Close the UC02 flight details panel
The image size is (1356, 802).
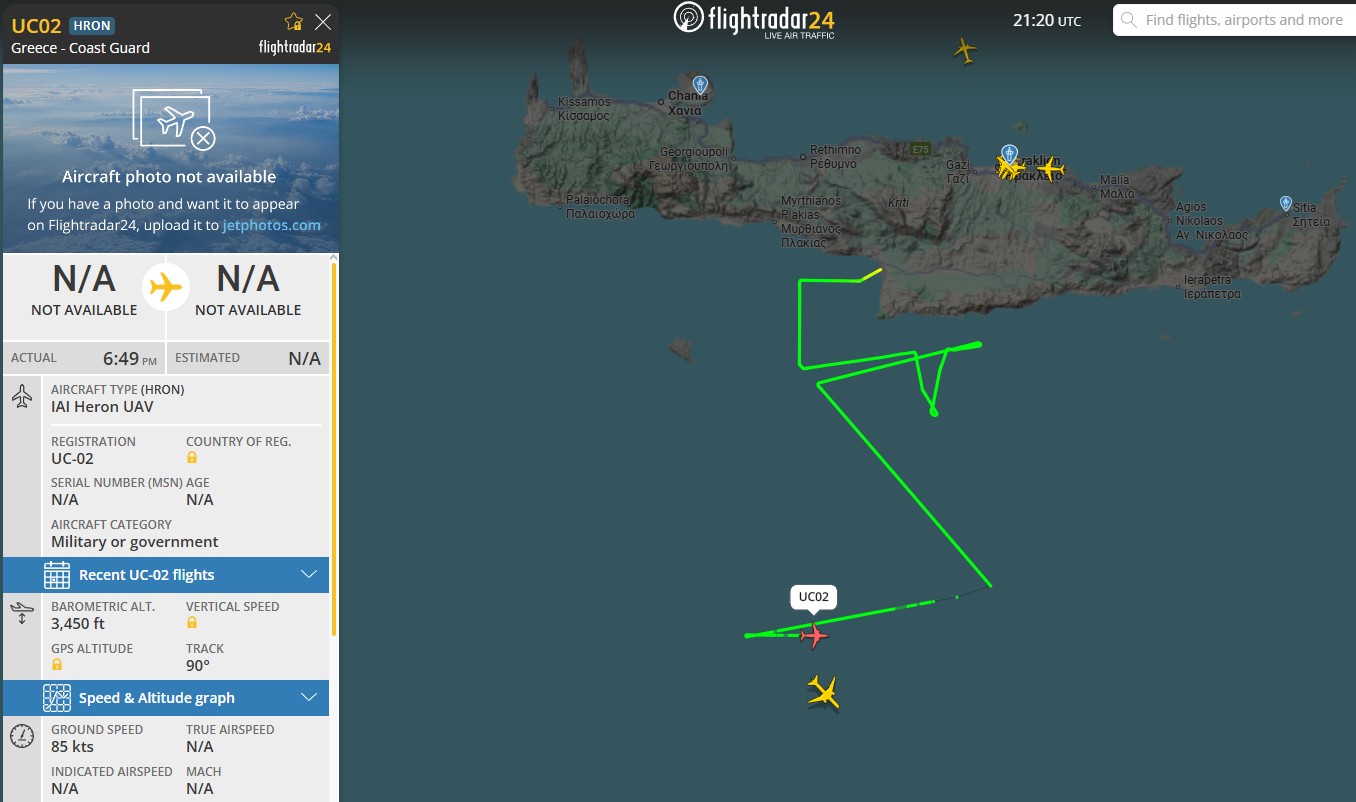(x=323, y=22)
